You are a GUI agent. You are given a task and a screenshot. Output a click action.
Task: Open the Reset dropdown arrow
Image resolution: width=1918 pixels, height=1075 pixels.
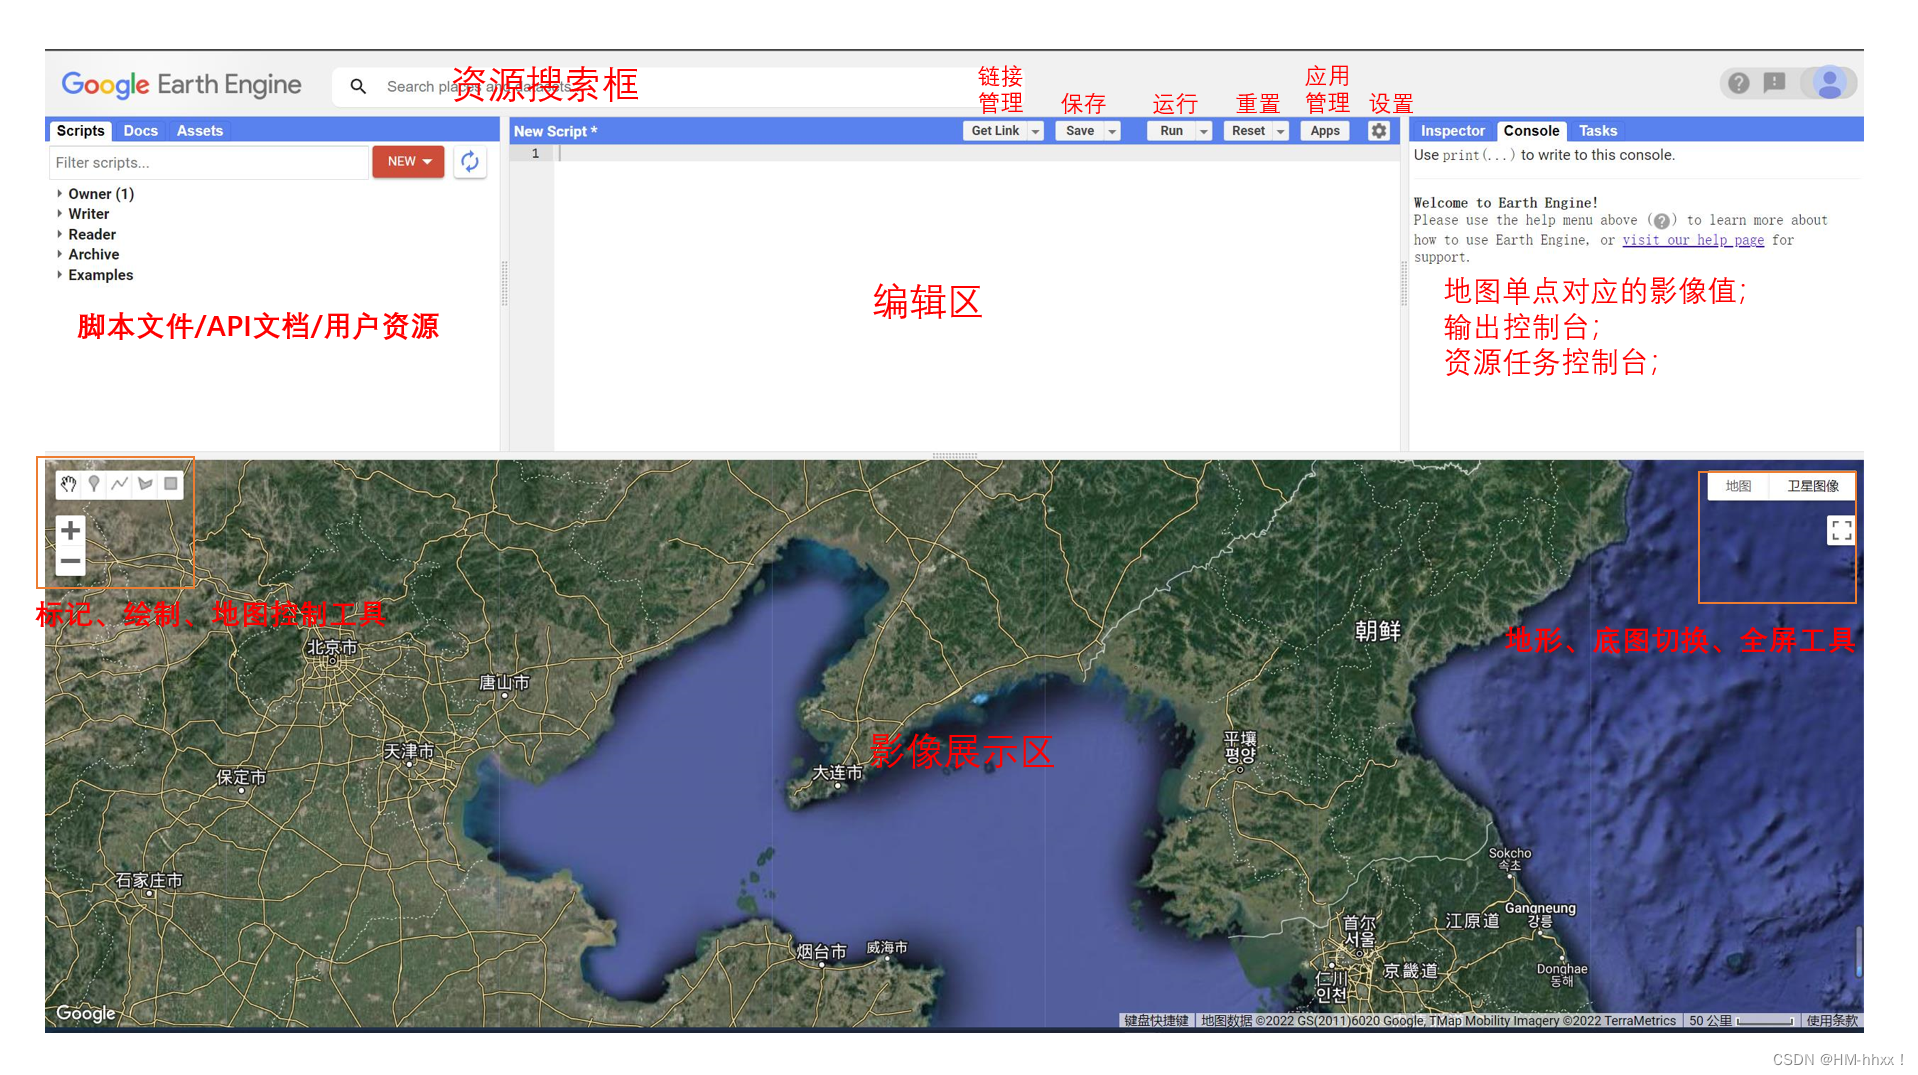click(x=1281, y=131)
